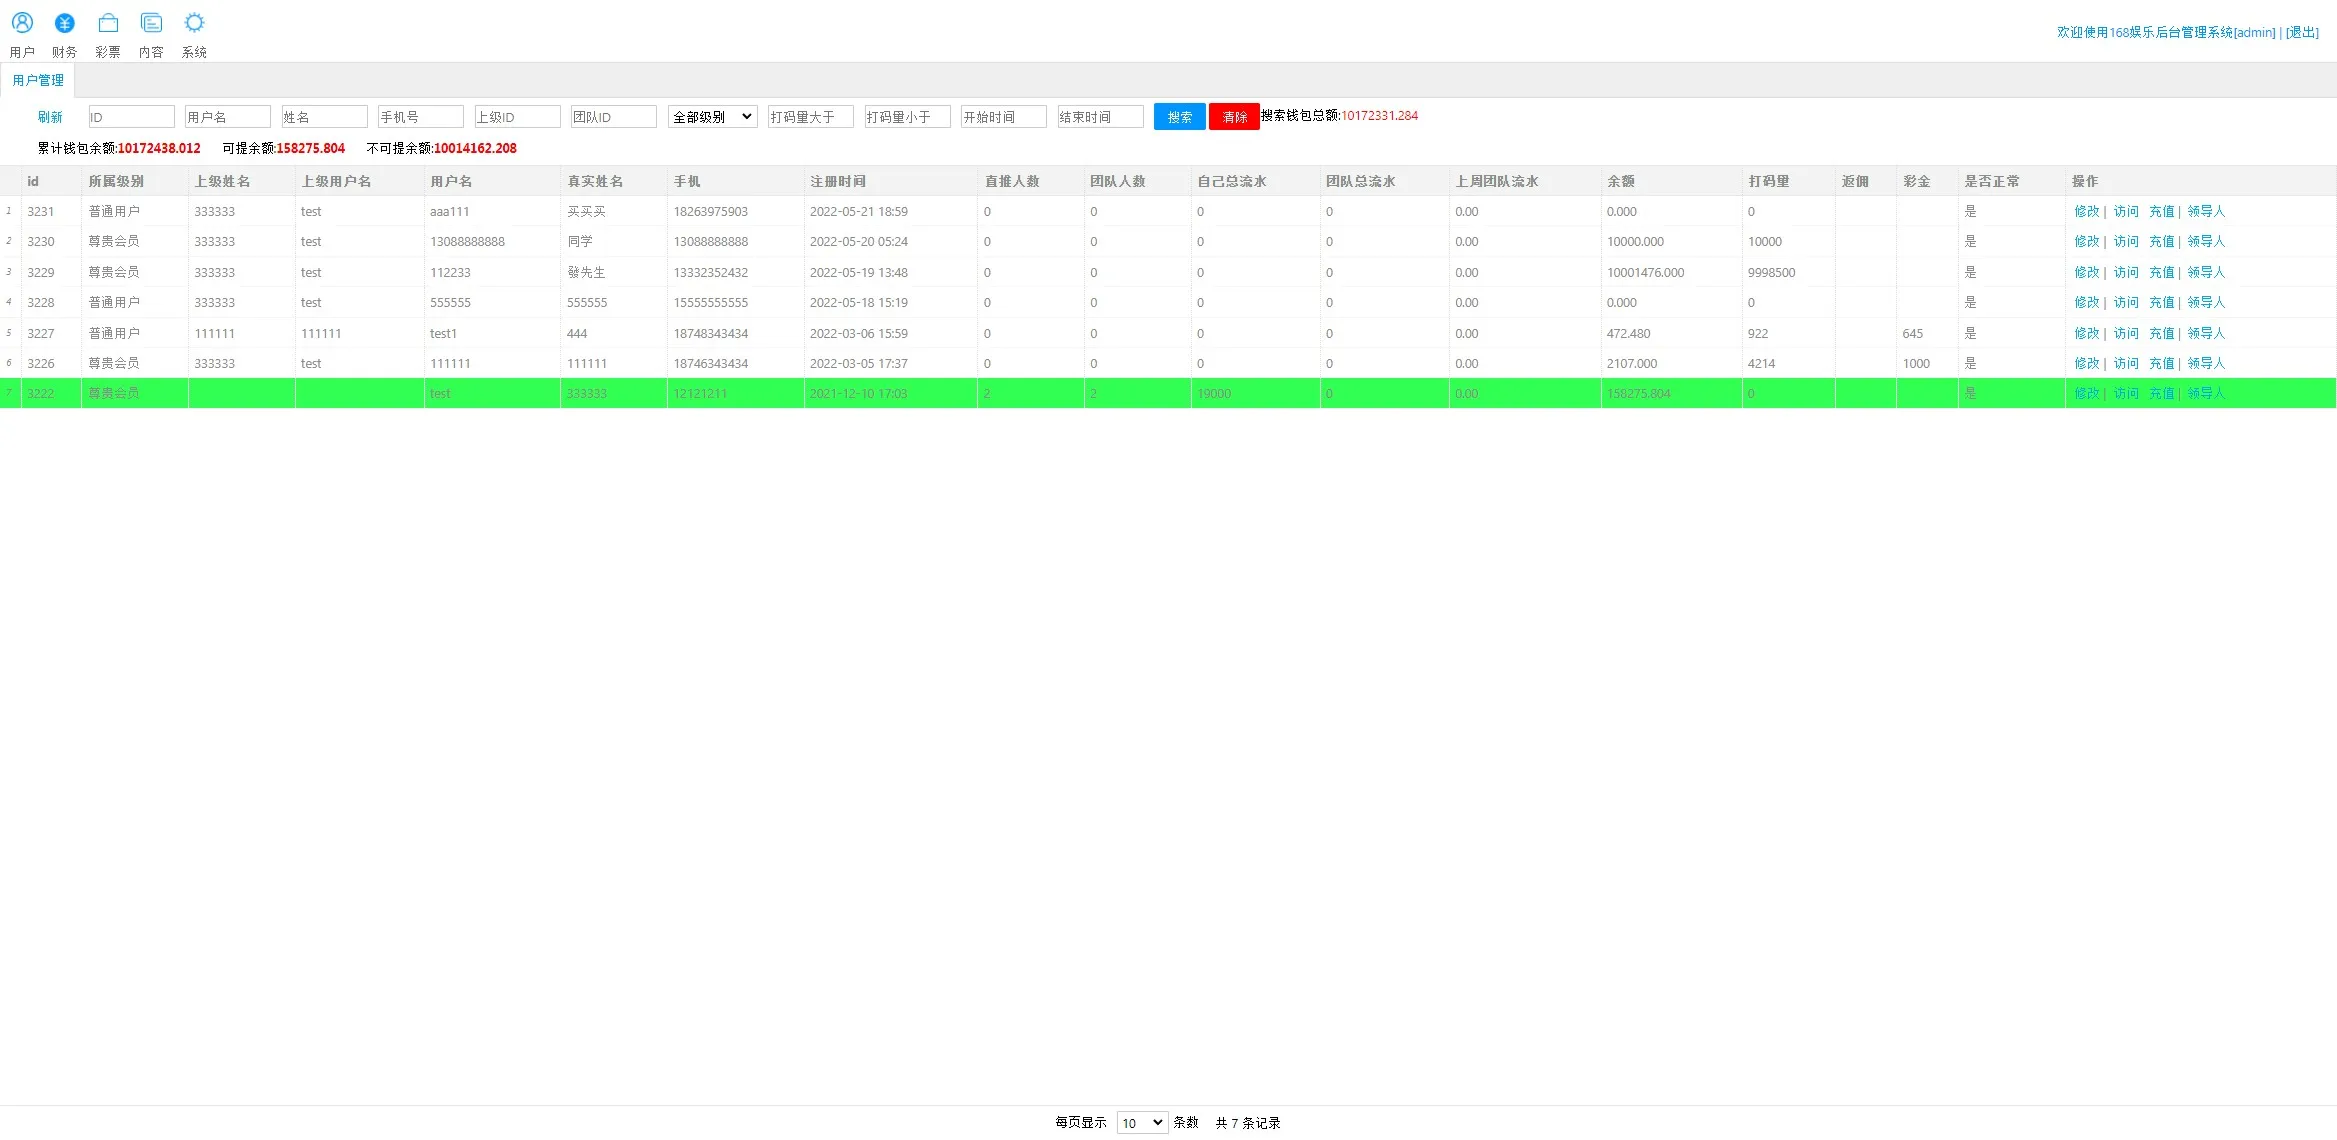This screenshot has width=2337, height=1140.
Task: Open the per-page count dropdown showing 10
Action: click(1141, 1123)
